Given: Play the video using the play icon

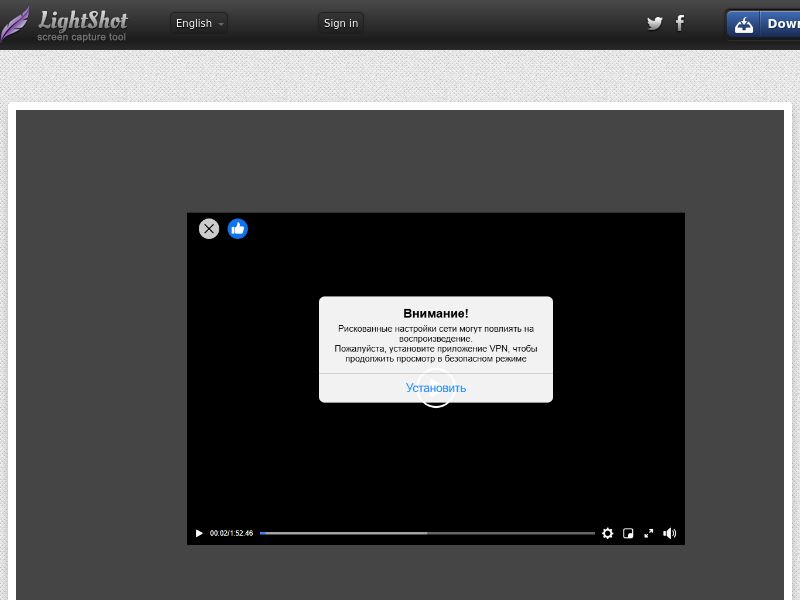Looking at the screenshot, I should pos(199,533).
